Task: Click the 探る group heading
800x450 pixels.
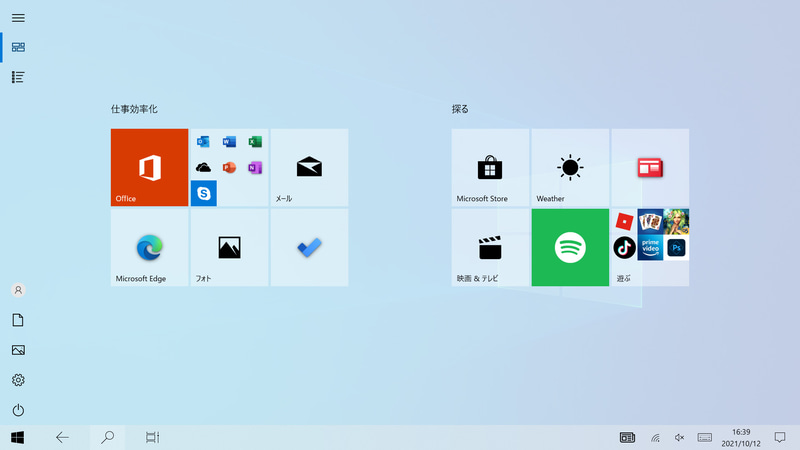Action: coord(460,109)
